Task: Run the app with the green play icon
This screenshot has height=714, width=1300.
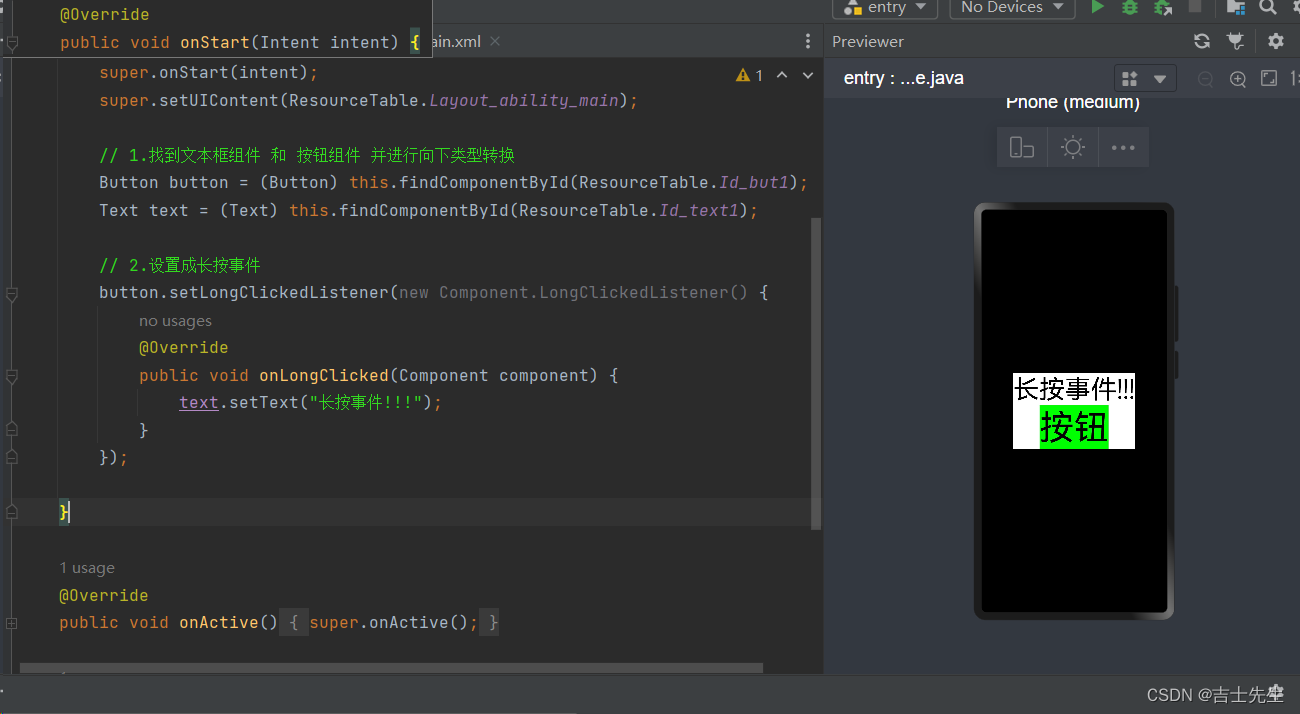Action: point(1097,7)
